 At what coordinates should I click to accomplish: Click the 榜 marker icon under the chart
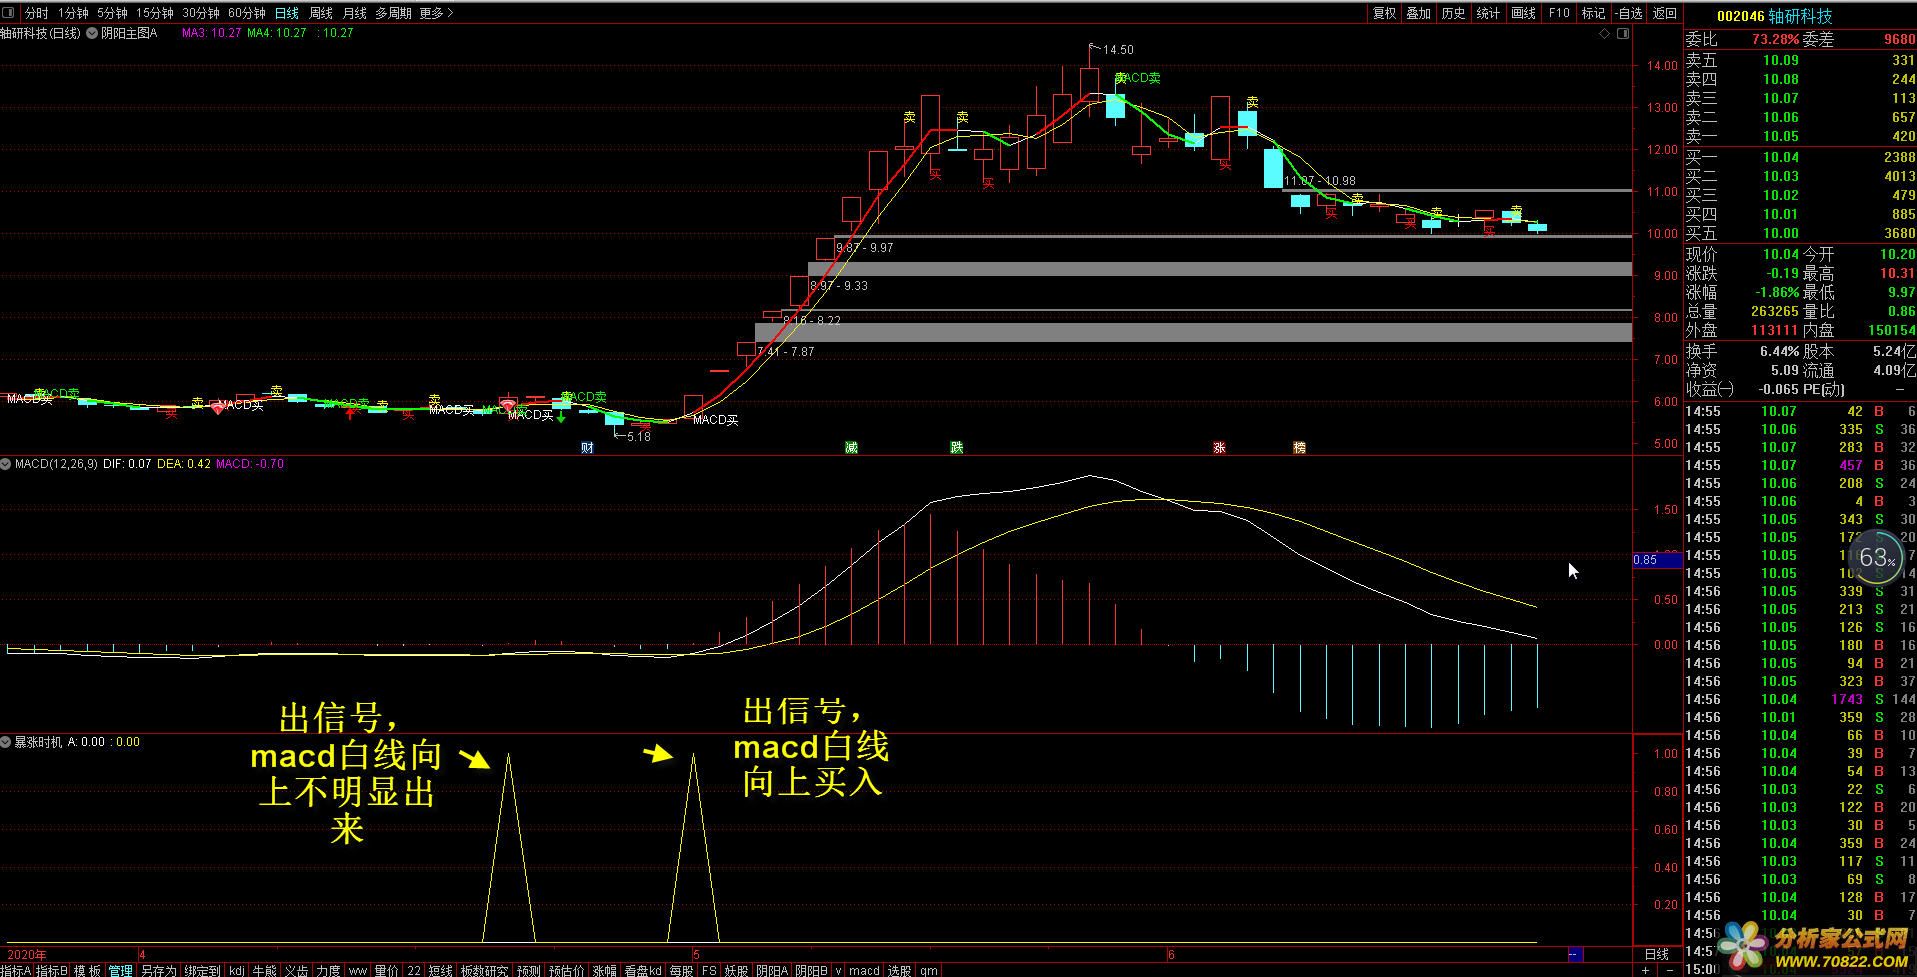point(1299,448)
